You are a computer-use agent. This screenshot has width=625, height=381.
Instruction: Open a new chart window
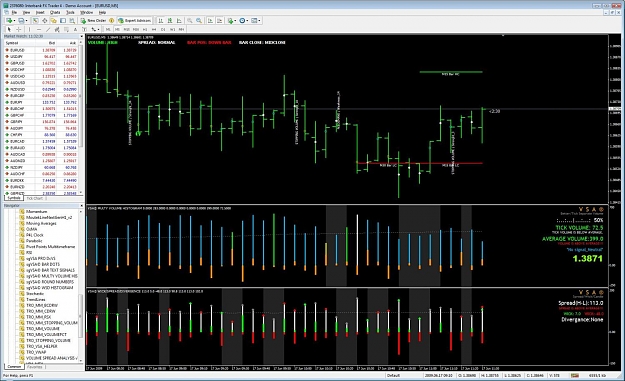pyautogui.click(x=8, y=20)
